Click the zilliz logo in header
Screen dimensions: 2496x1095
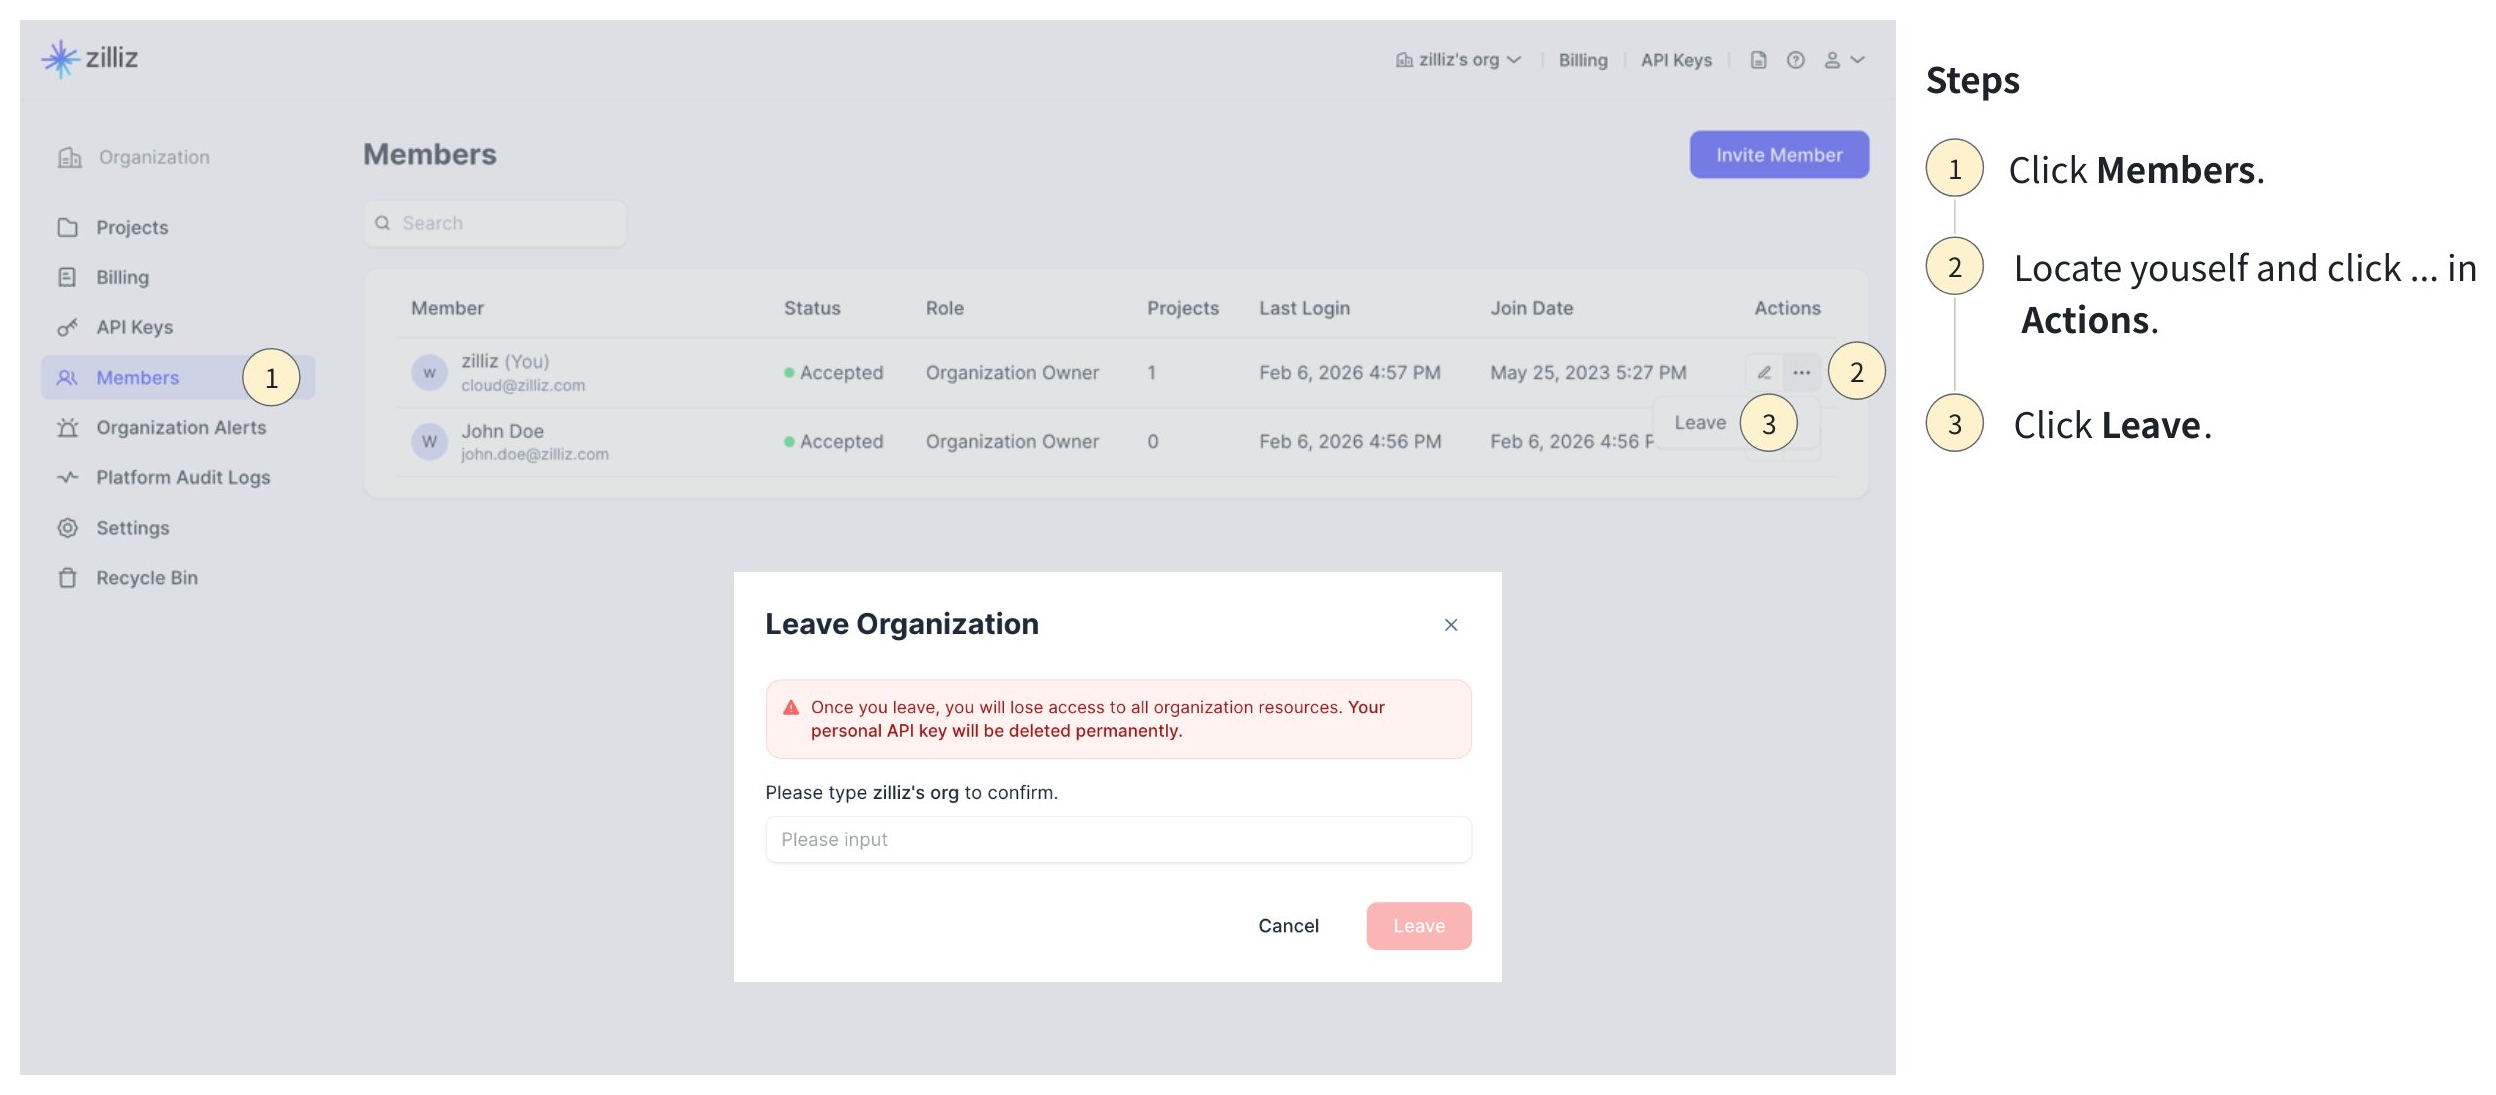(90, 59)
